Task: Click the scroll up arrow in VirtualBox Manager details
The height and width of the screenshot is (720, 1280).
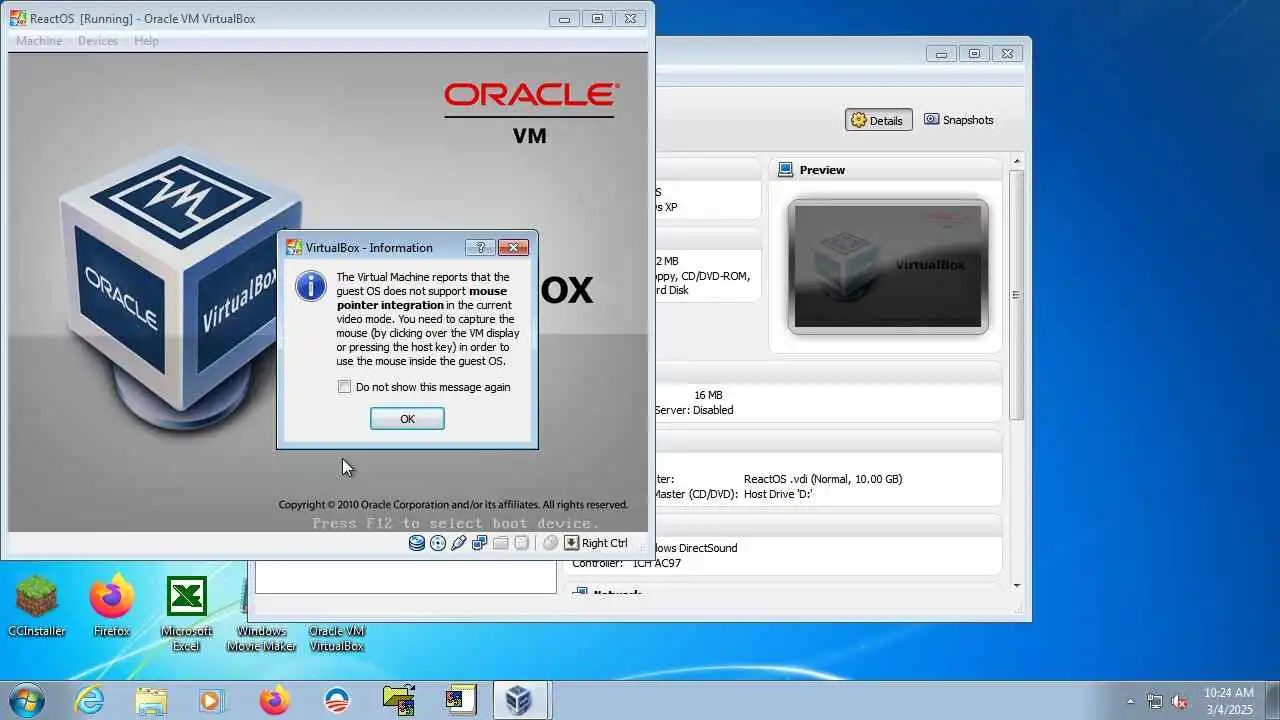Action: [1017, 161]
